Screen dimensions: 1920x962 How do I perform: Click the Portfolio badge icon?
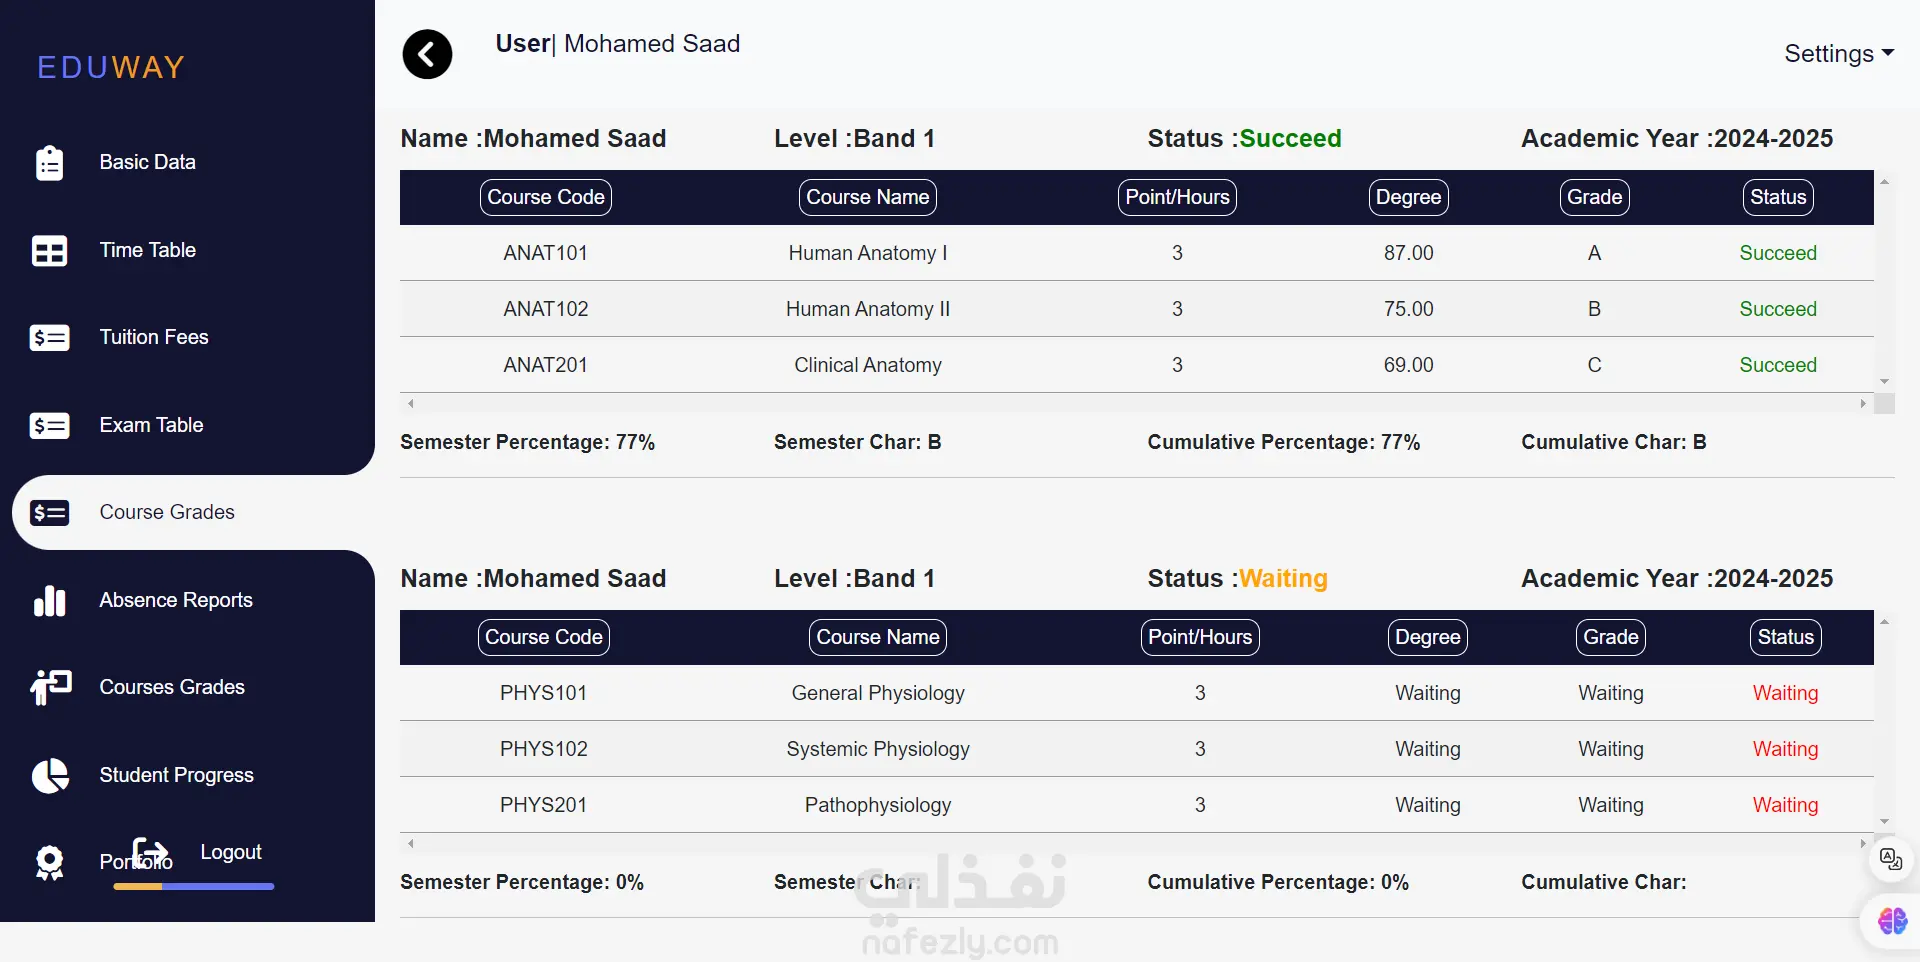tap(49, 862)
